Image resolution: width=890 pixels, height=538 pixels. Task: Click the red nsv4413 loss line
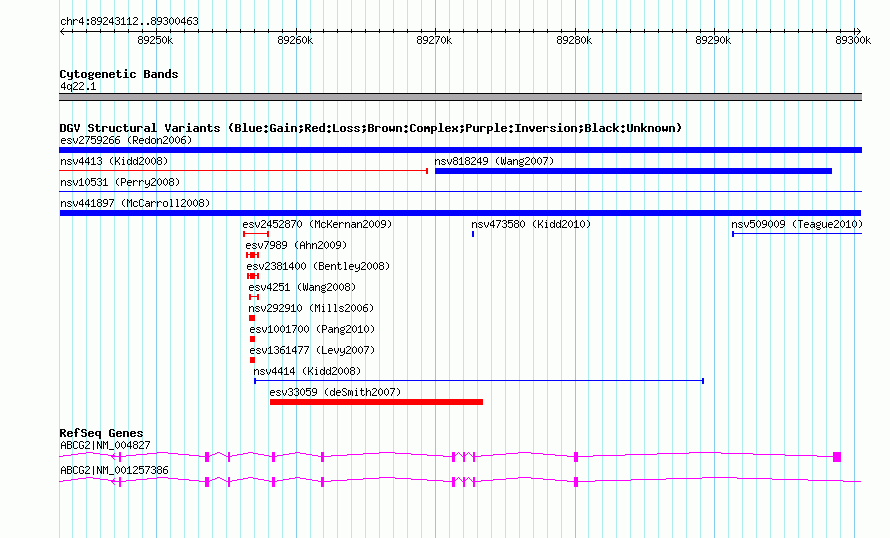pyautogui.click(x=244, y=170)
